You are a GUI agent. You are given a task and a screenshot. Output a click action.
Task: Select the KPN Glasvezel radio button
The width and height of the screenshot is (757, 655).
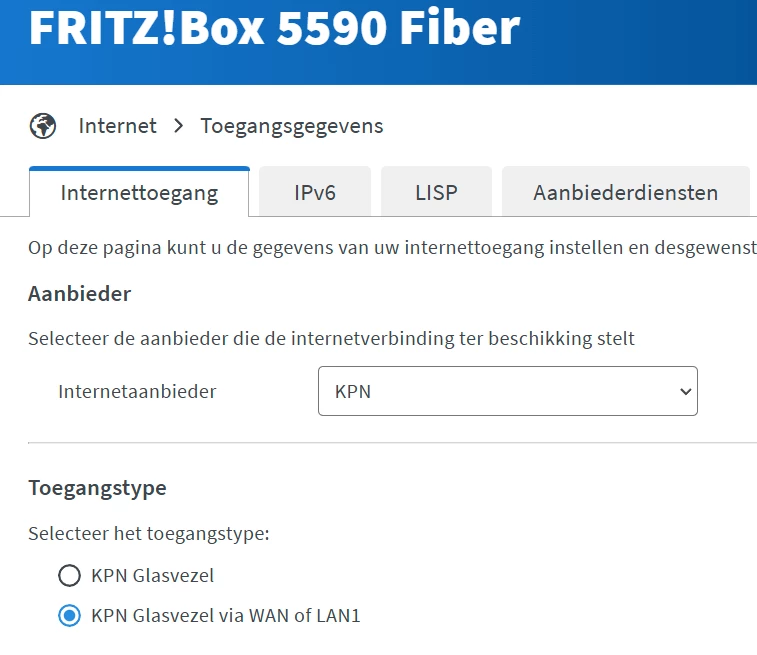70,575
